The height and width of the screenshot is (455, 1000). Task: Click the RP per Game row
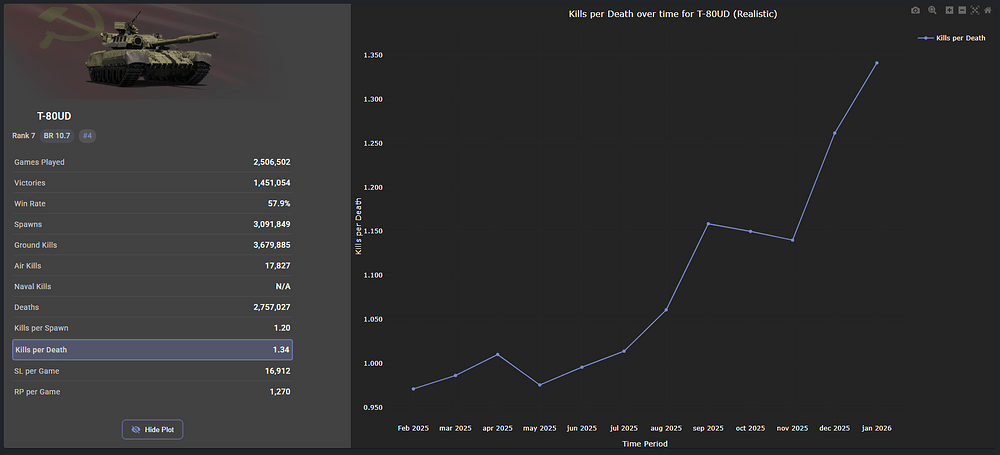pyautogui.click(x=152, y=392)
